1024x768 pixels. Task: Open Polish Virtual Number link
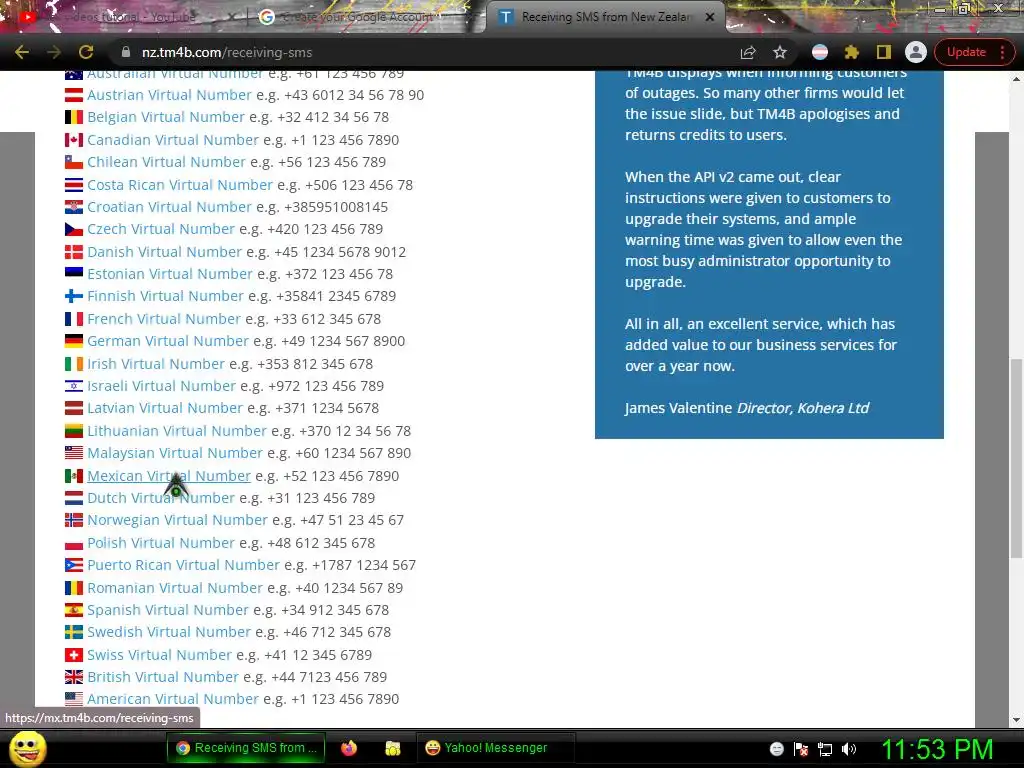(x=161, y=543)
